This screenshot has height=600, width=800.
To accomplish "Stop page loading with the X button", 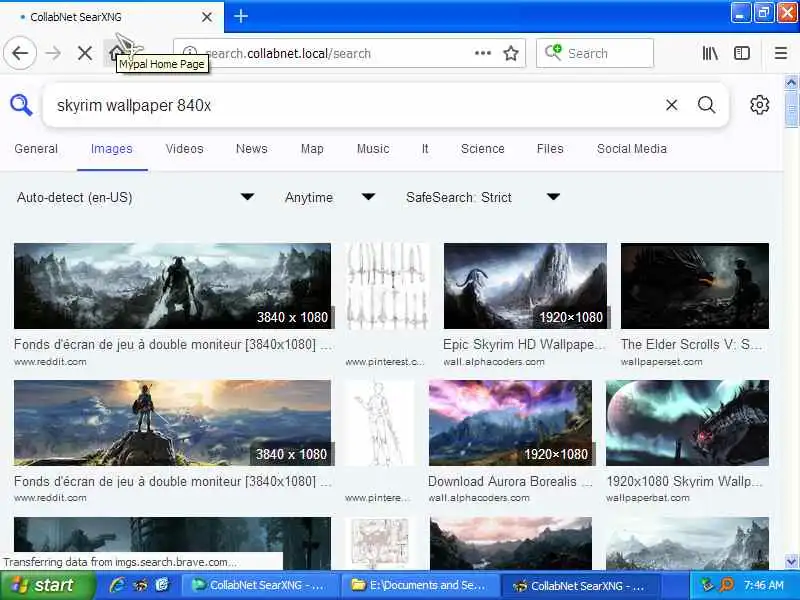I will [85, 53].
